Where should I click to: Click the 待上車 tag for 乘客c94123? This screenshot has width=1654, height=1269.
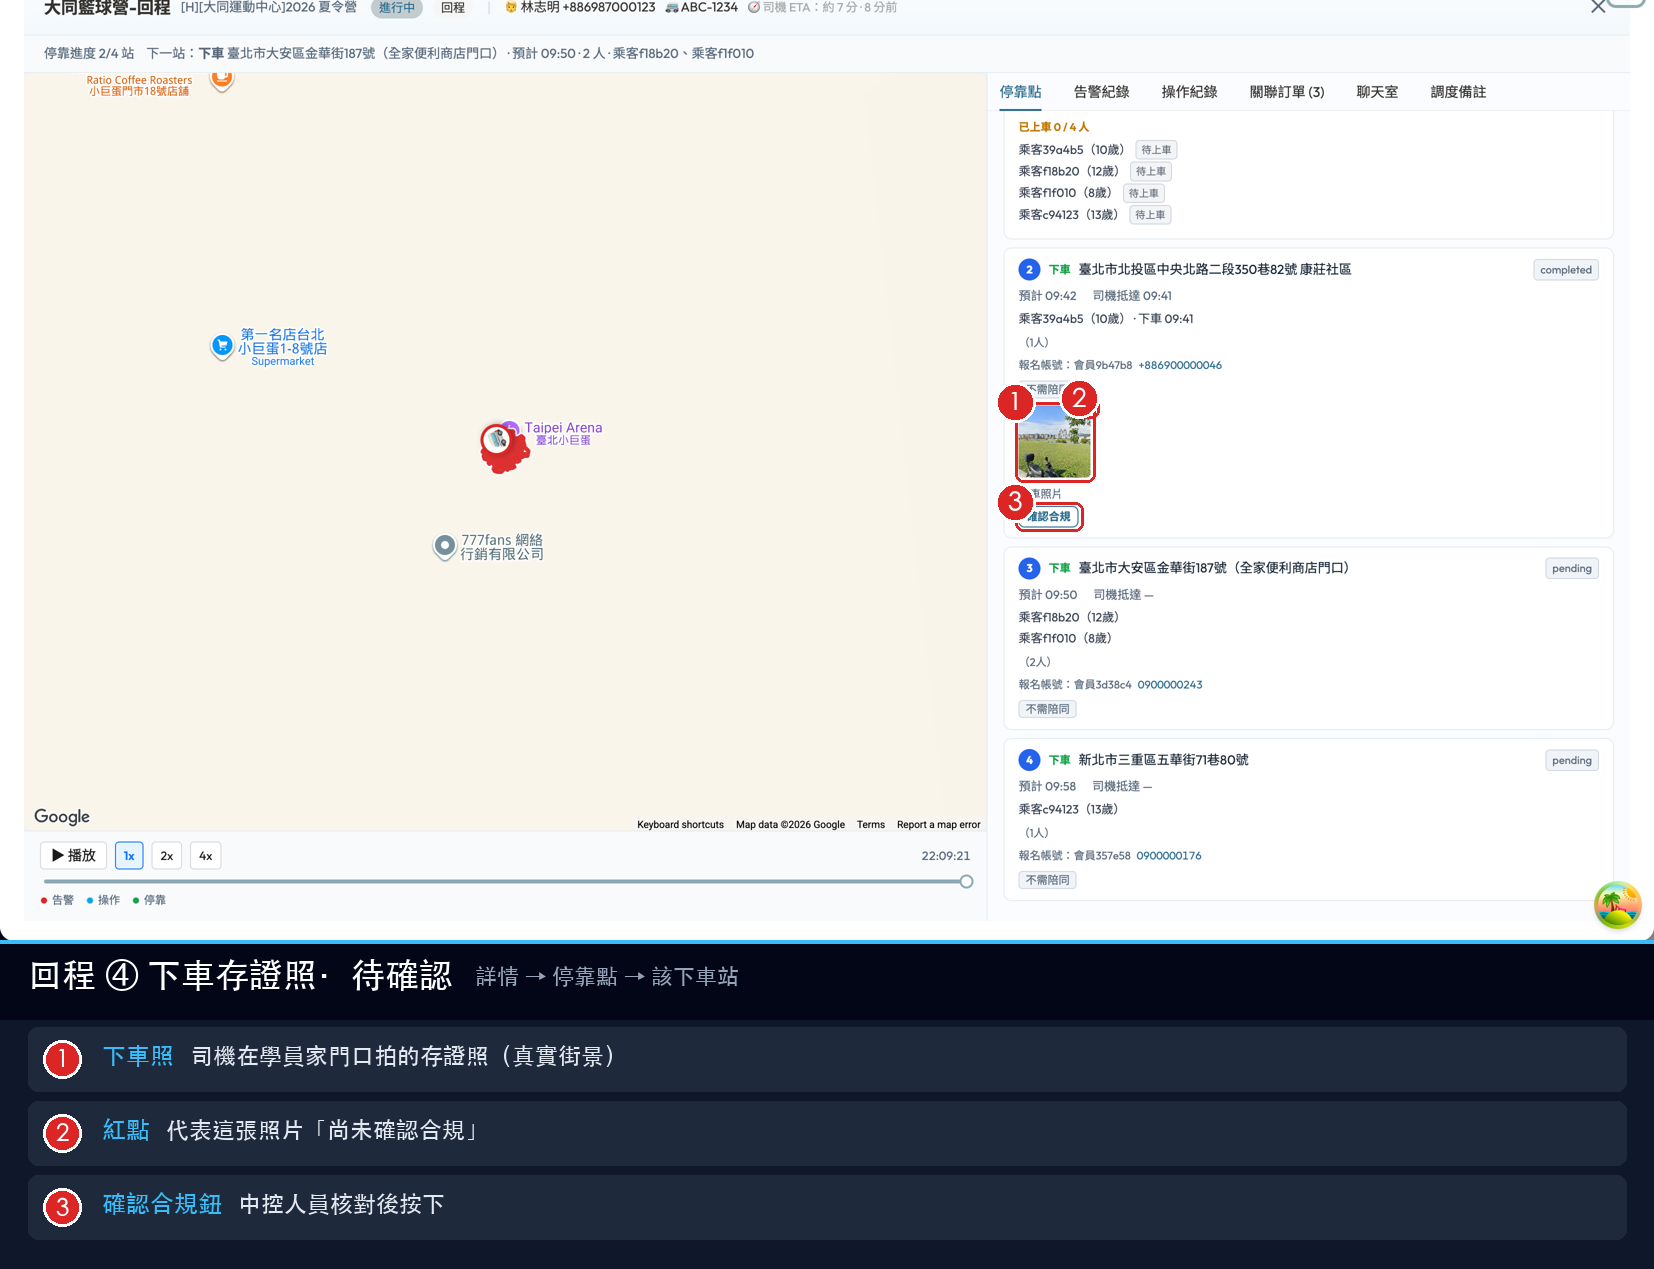click(x=1150, y=215)
